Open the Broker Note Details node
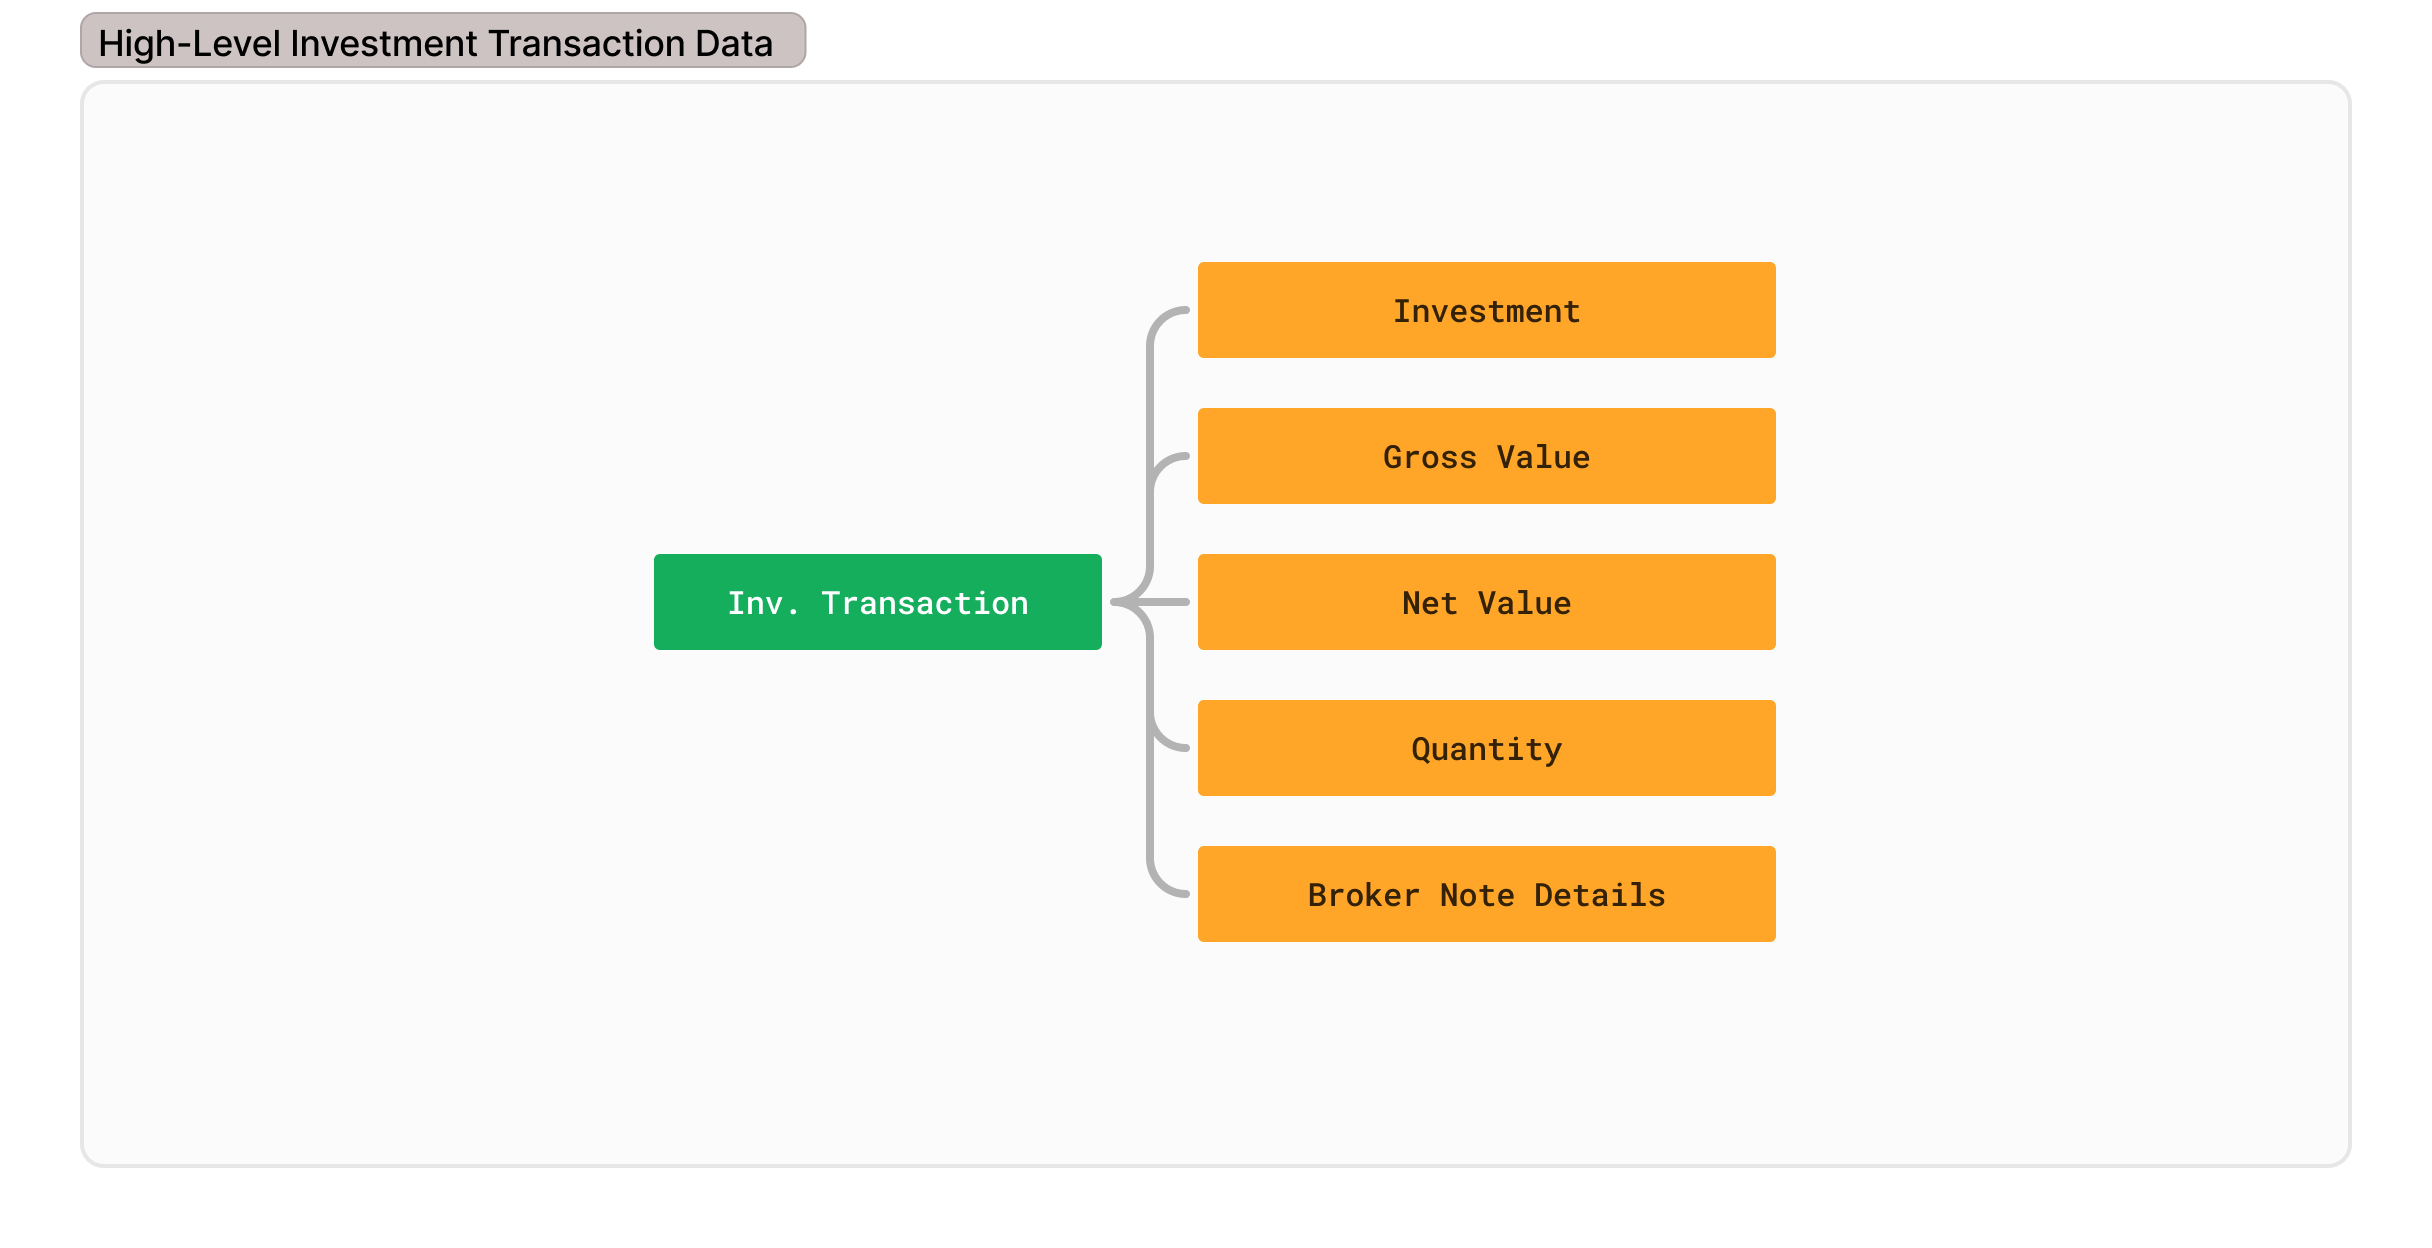The width and height of the screenshot is (2432, 1248). pos(1486,894)
